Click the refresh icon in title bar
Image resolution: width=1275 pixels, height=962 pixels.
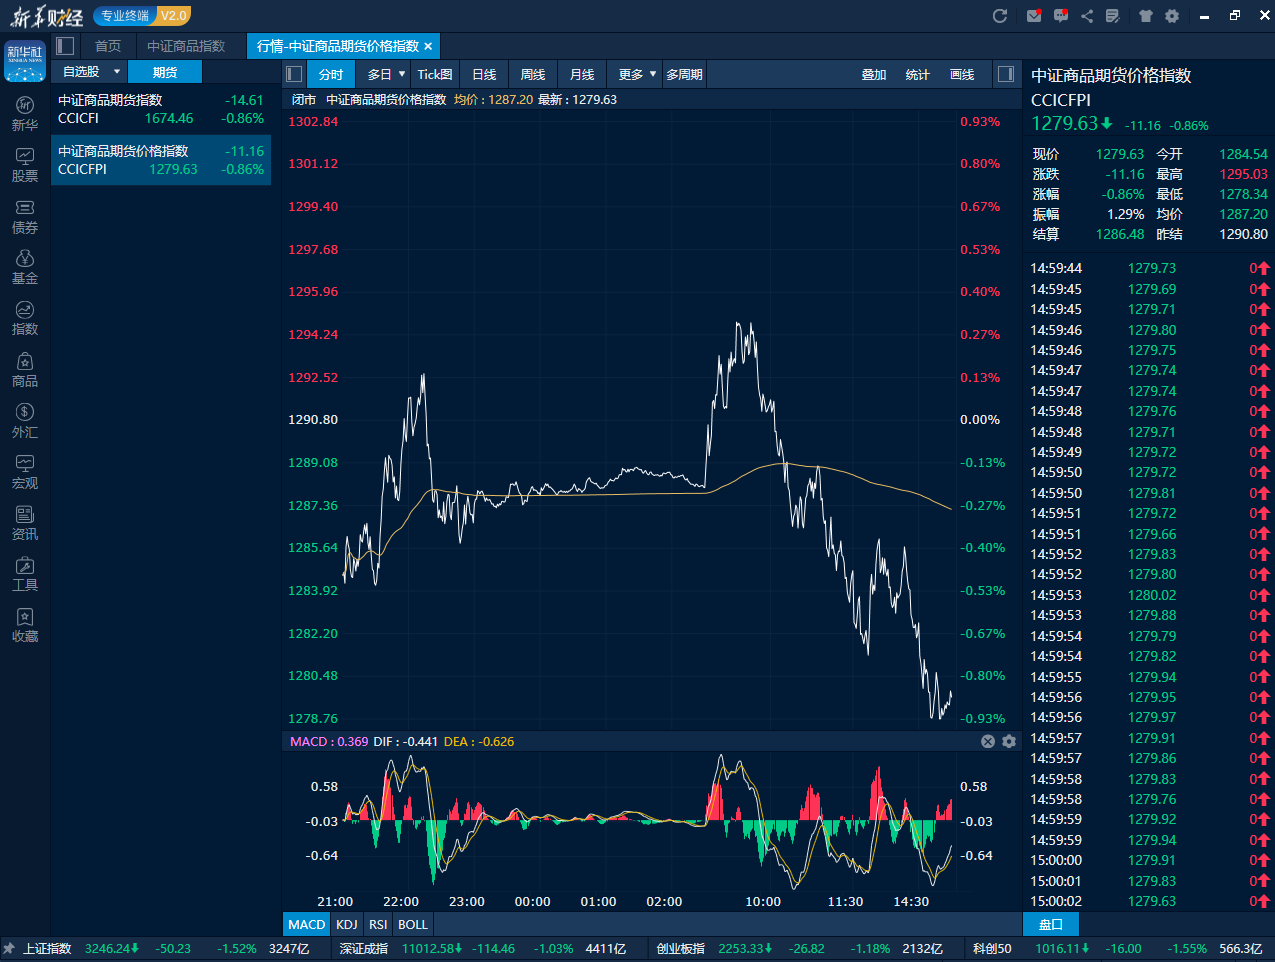click(999, 16)
